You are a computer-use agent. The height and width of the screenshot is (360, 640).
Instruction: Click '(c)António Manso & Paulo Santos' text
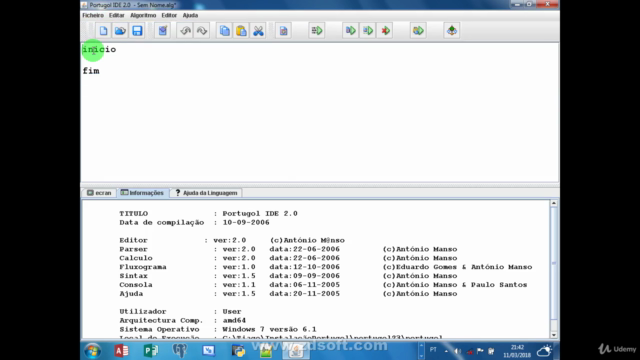point(455,285)
